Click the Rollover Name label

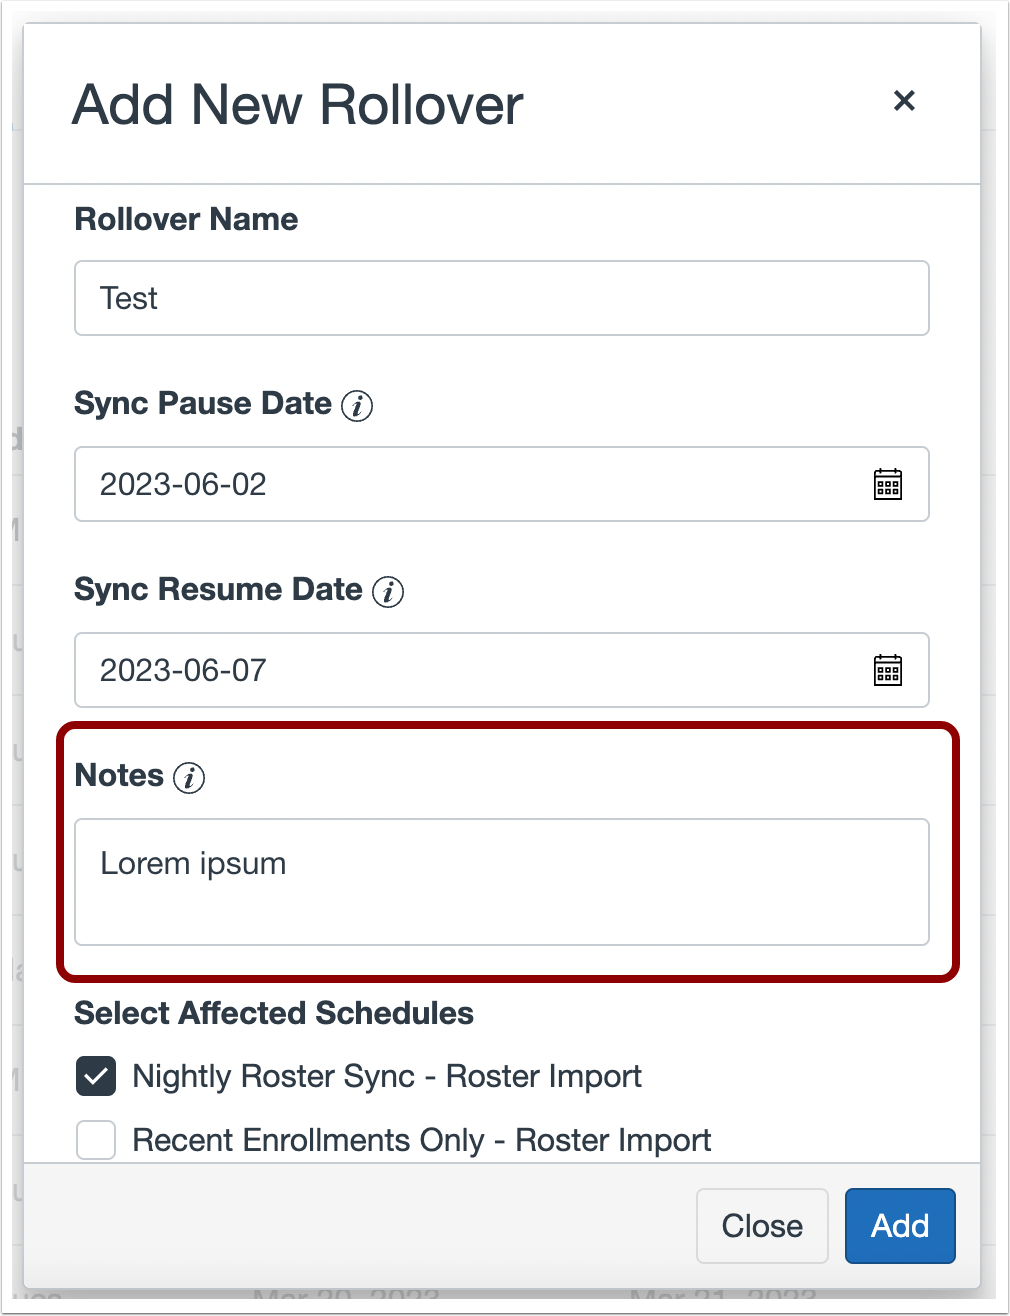(x=186, y=219)
